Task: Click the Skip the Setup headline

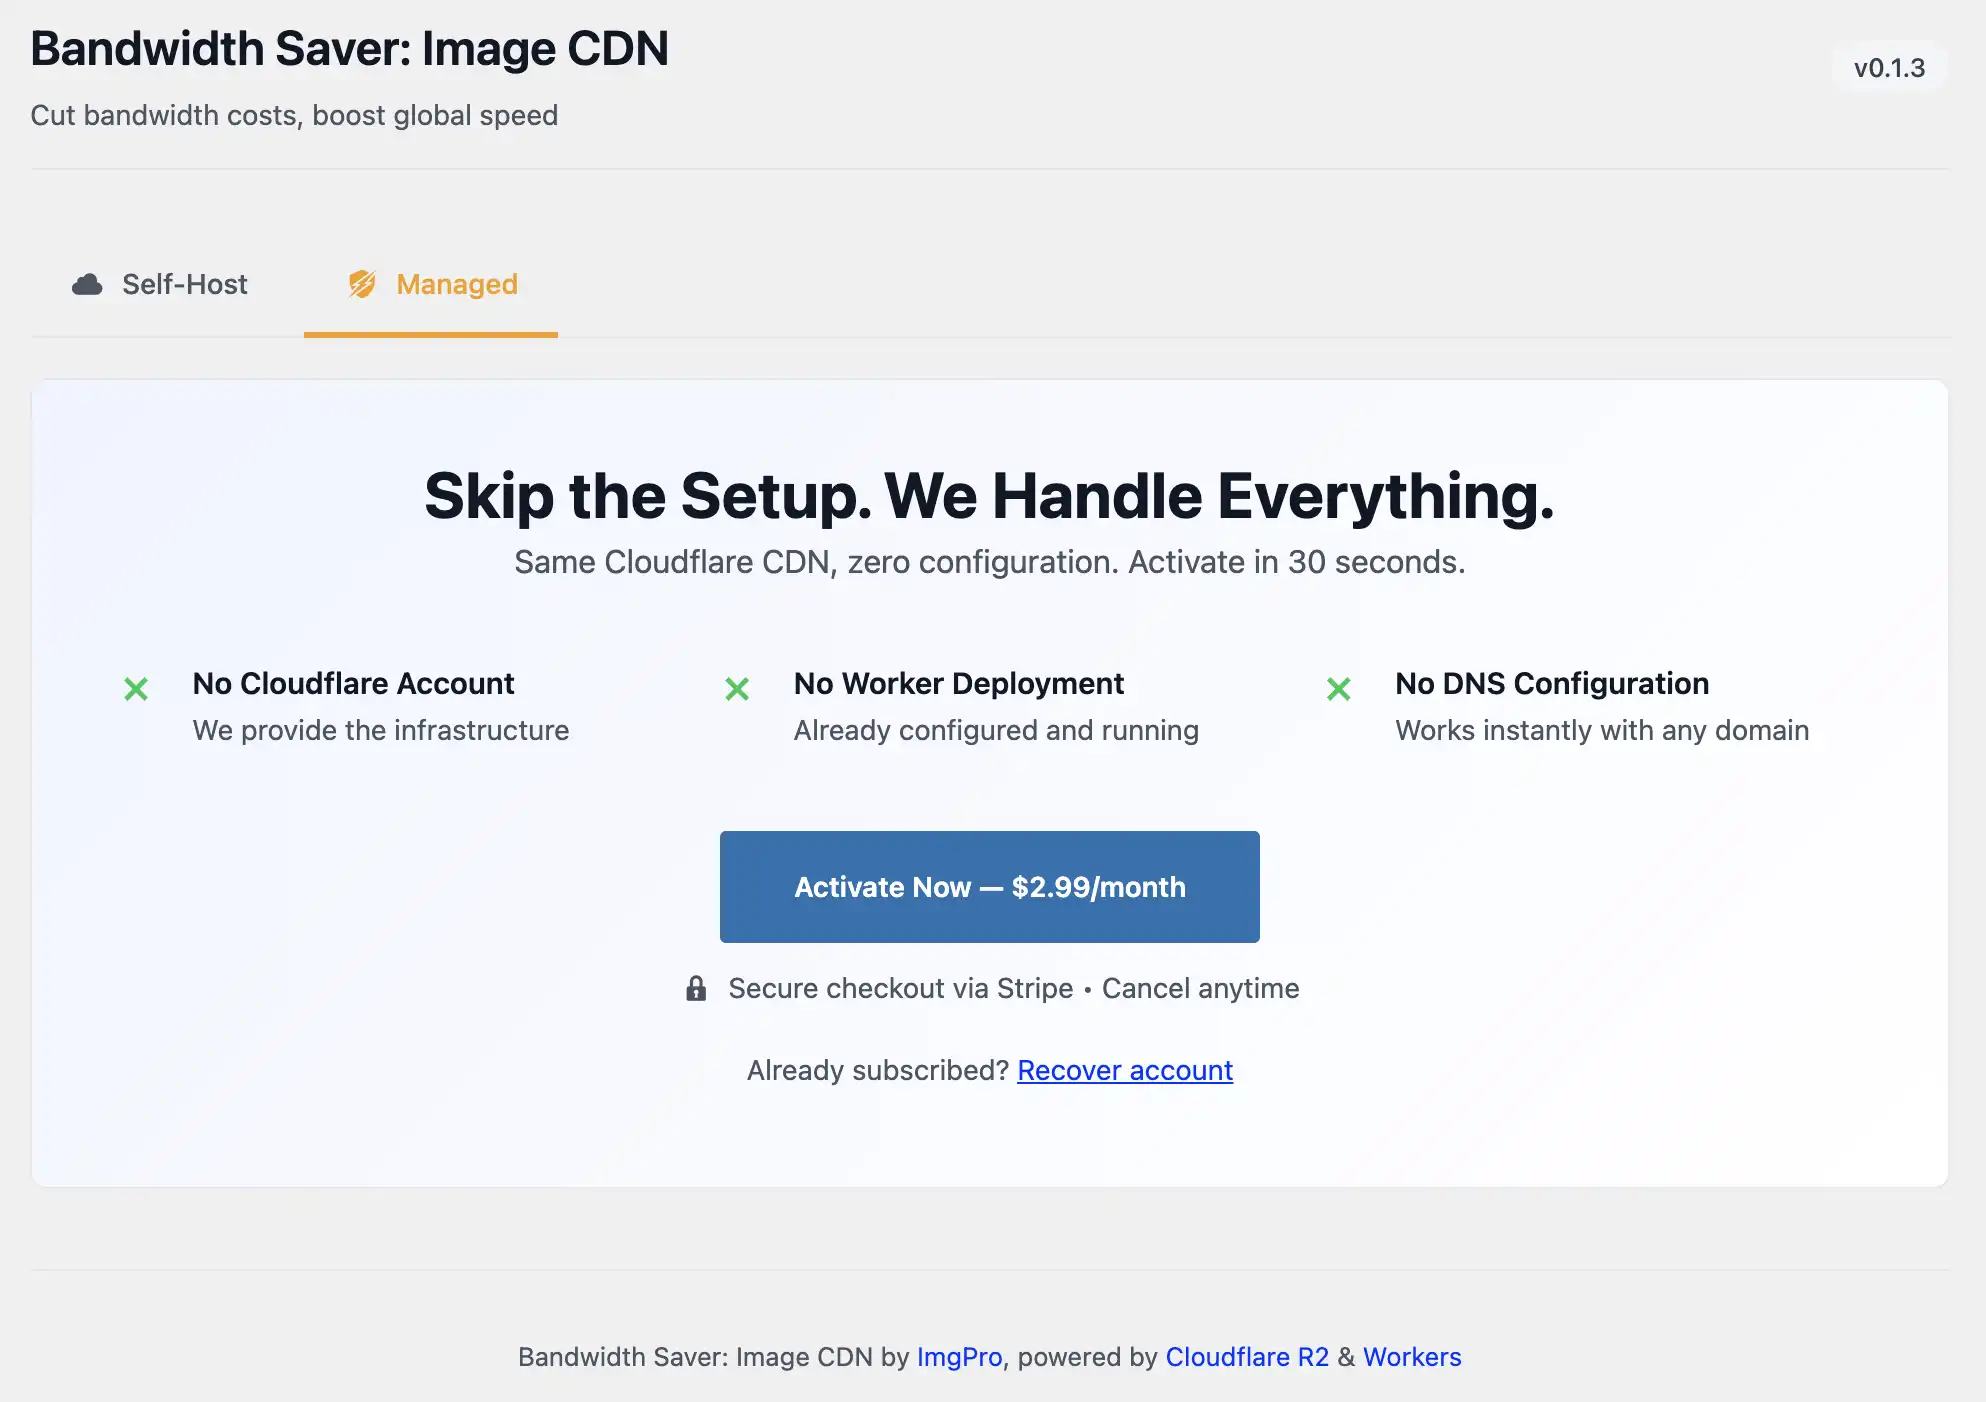Action: (x=989, y=496)
